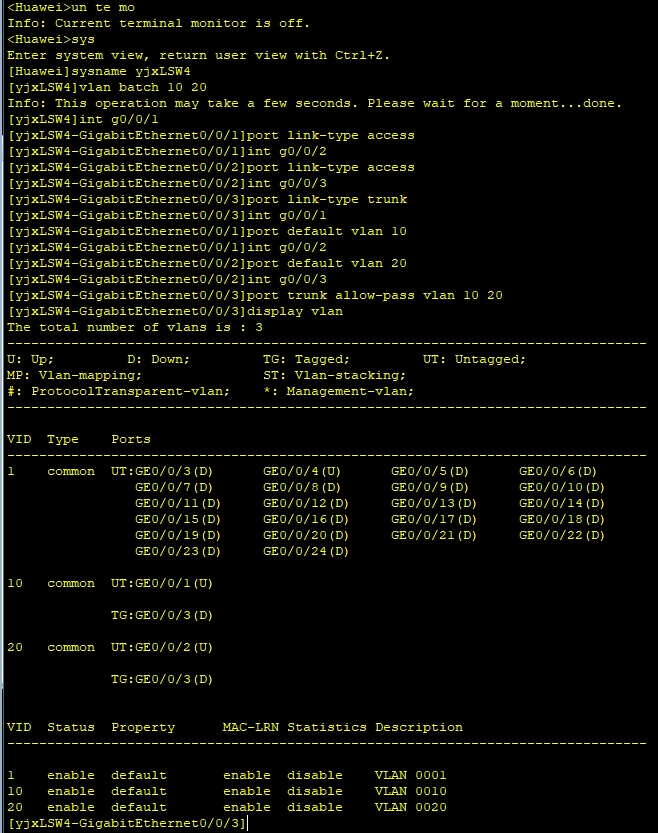Click the MAC-LRN column header
Screen dimensions: 658x833
click(250, 727)
